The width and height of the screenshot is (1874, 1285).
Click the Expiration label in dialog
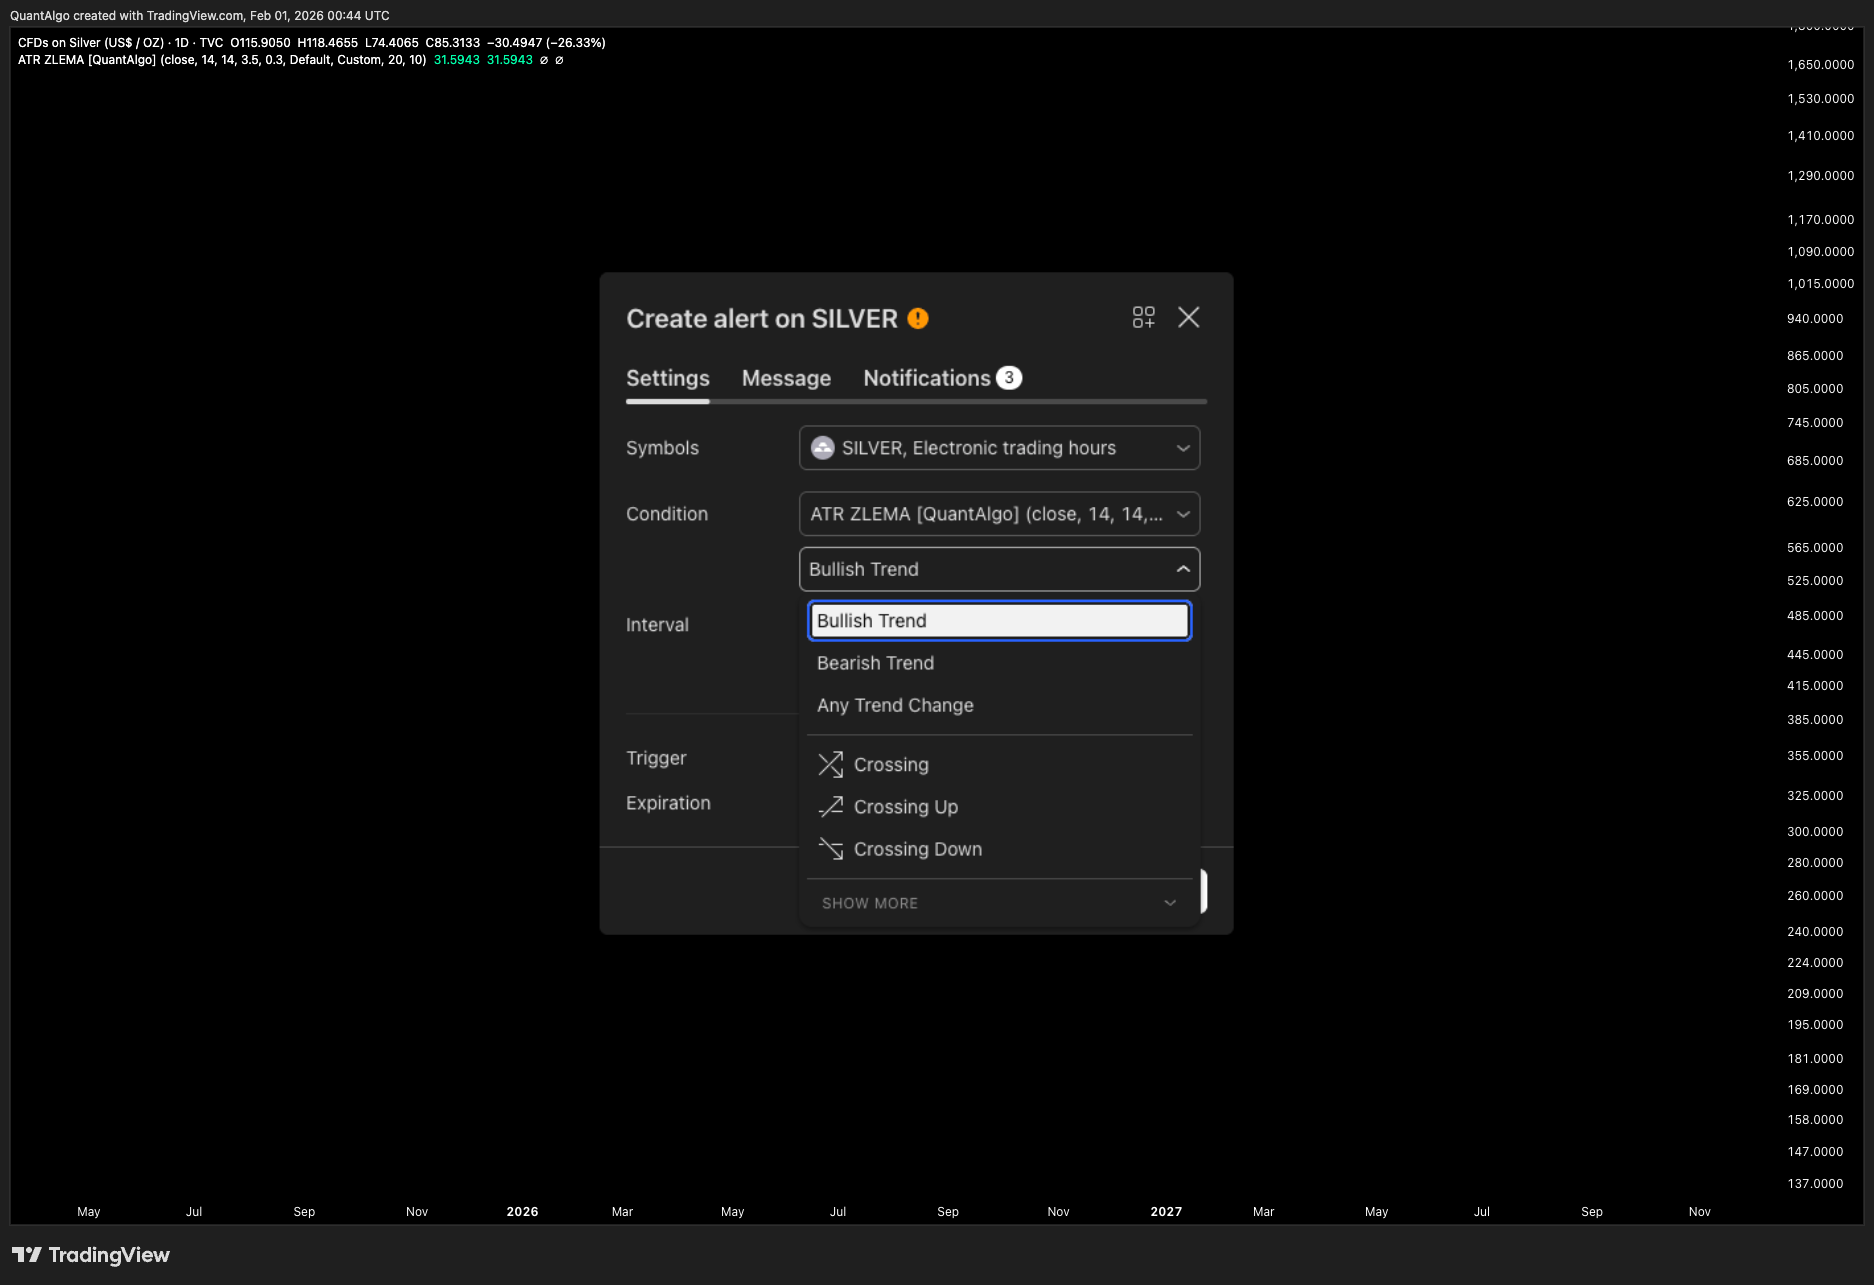(668, 803)
